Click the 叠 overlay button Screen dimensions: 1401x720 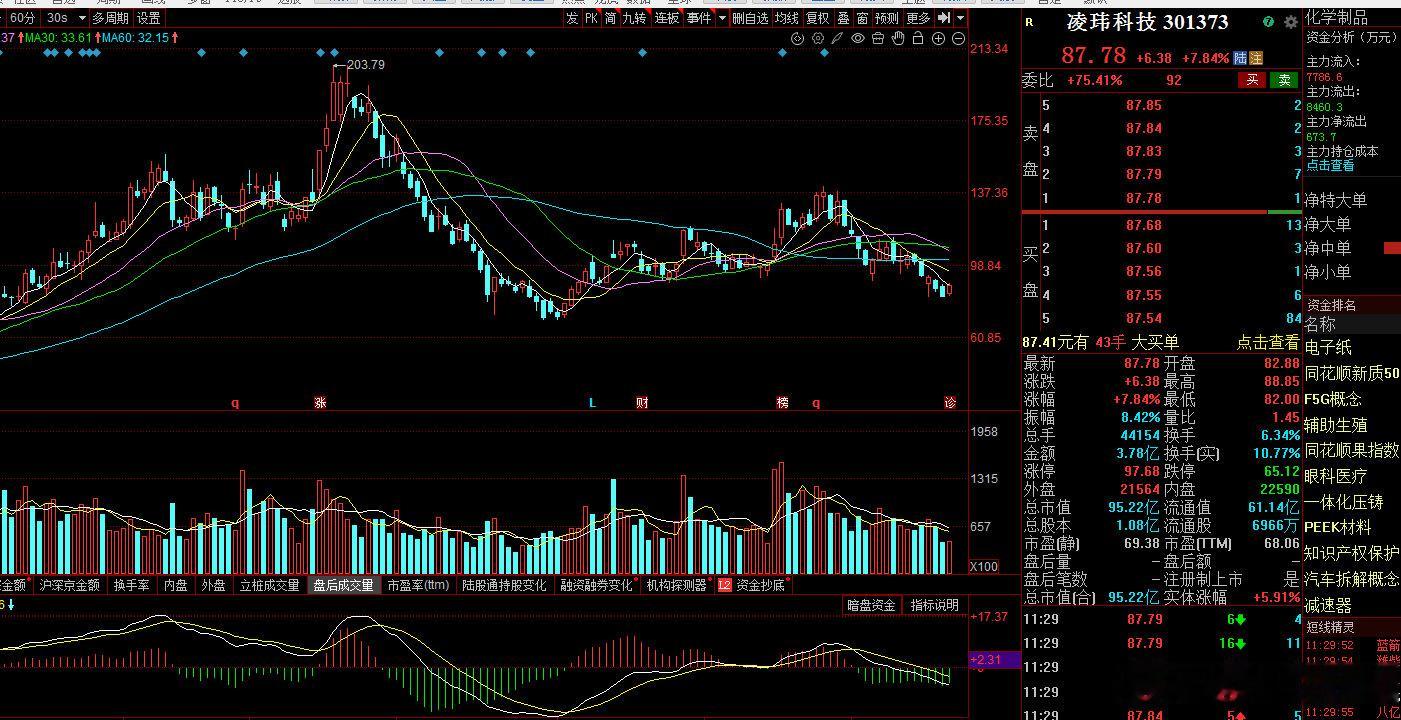click(843, 18)
